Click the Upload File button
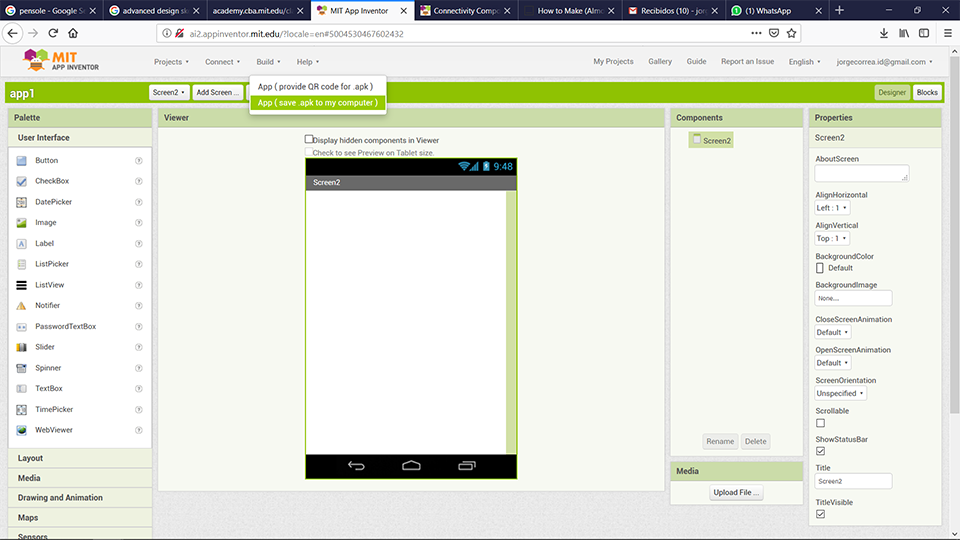 tap(737, 492)
